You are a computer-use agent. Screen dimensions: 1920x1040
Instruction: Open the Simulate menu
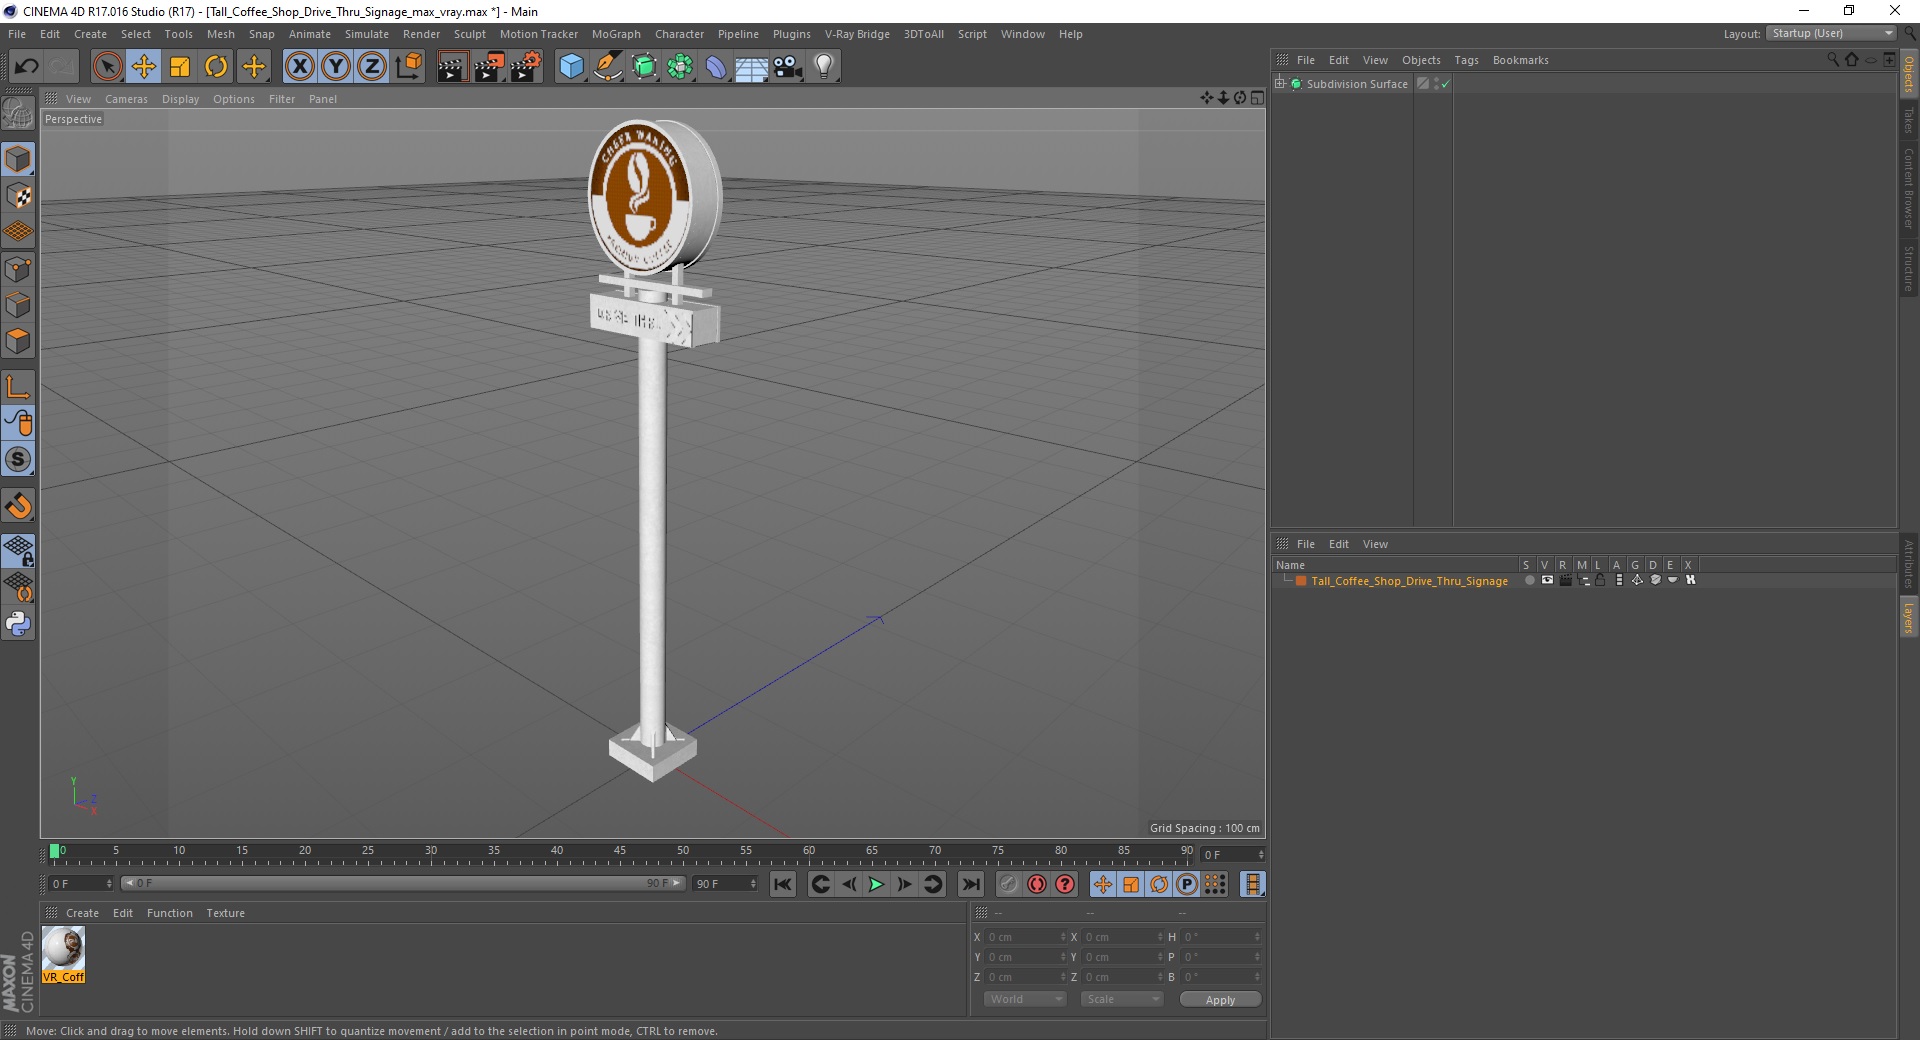tap(366, 34)
